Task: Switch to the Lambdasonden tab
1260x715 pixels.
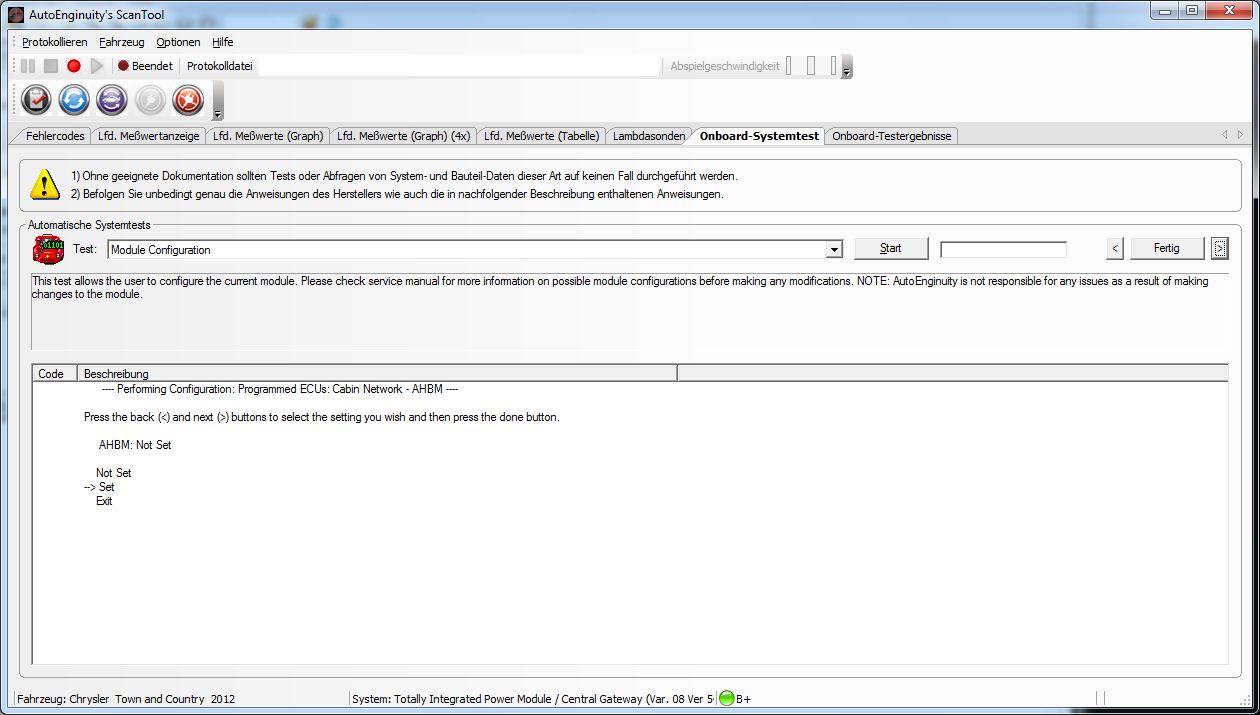Action: (x=649, y=136)
